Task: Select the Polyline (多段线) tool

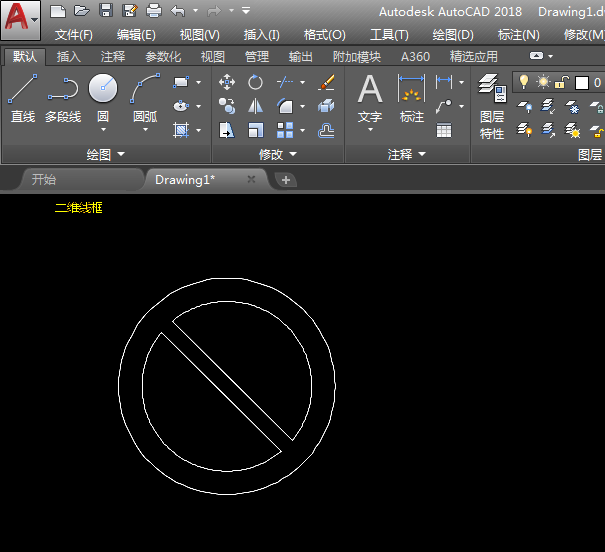Action: coord(63,98)
